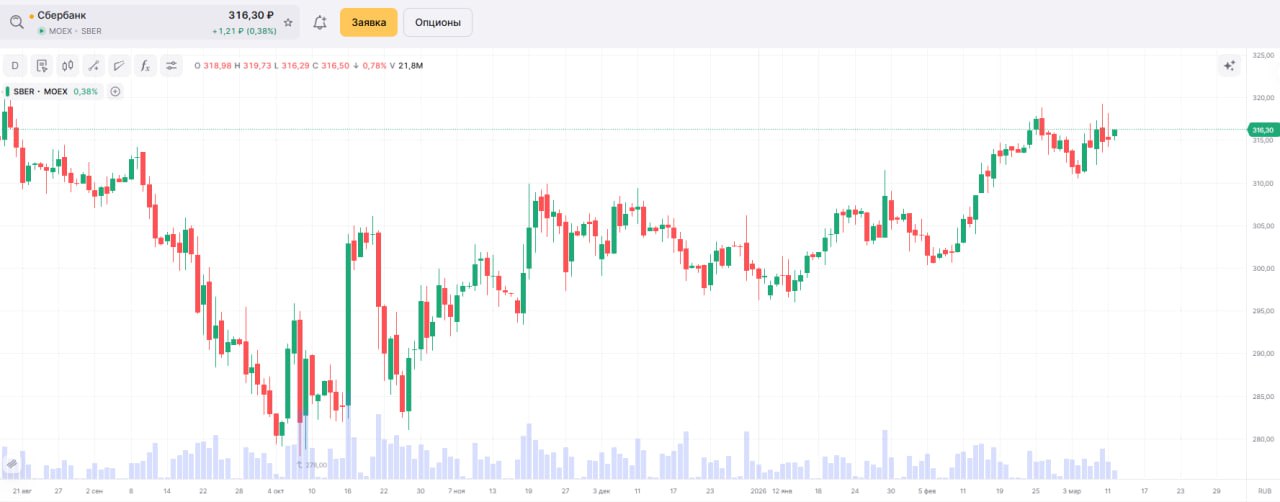Change the candlestick chart type
1280x502 pixels.
(x=68, y=66)
